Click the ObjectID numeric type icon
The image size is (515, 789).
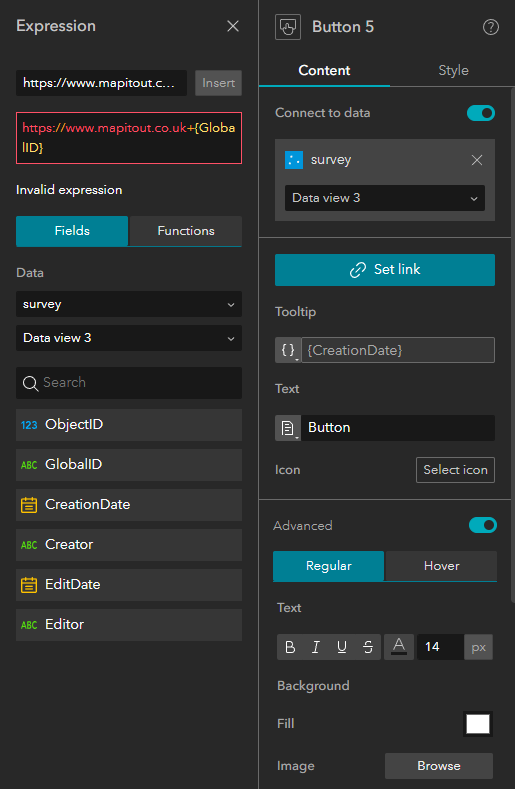click(29, 425)
